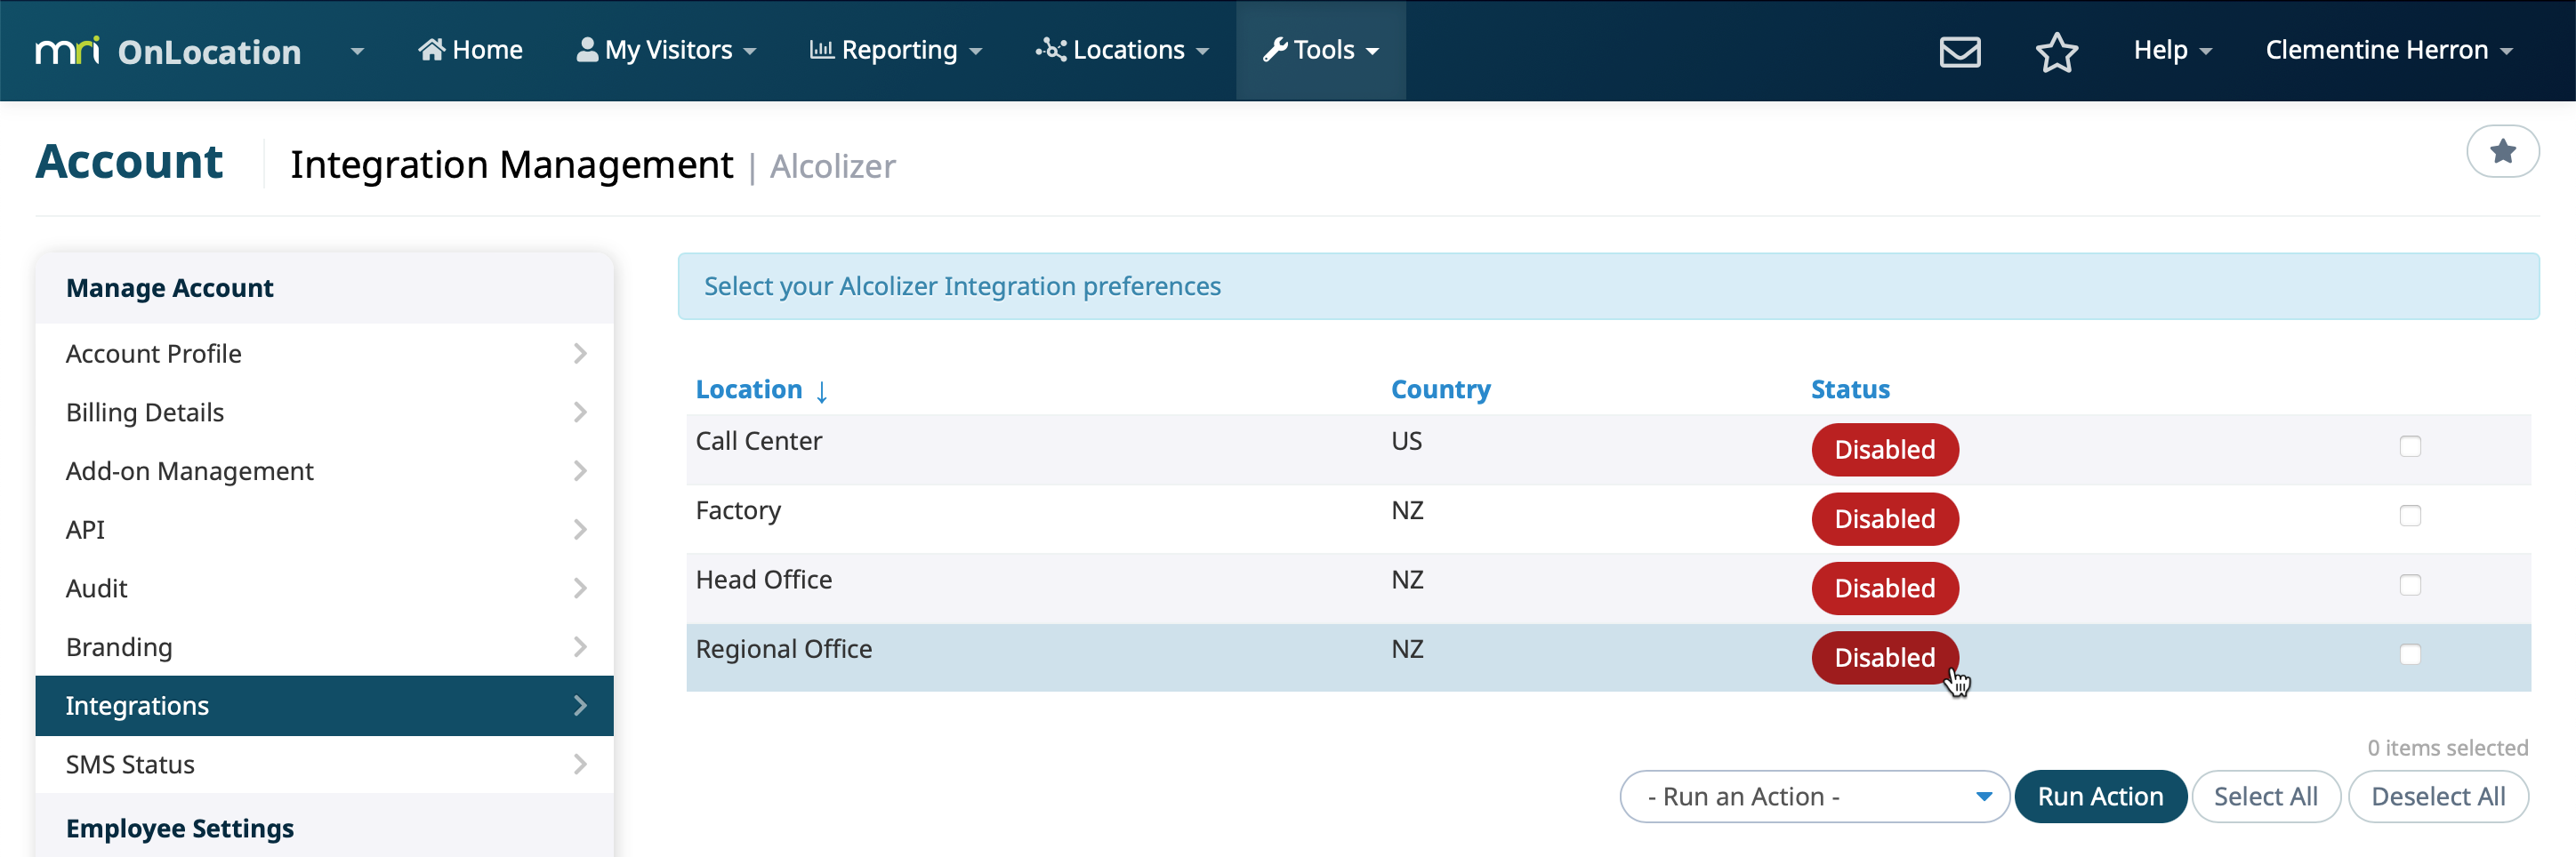Screen dimensions: 2576x857
Task: Click the Select All button
Action: coord(2265,796)
